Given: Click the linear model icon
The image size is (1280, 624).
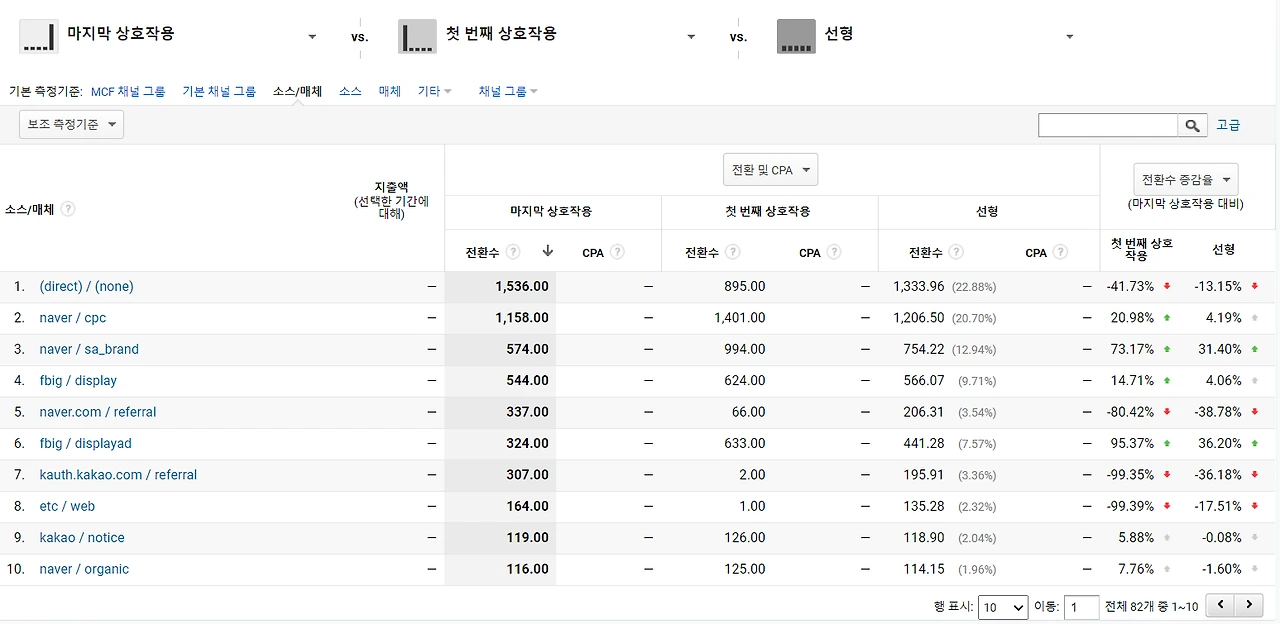Looking at the screenshot, I should click(x=796, y=36).
